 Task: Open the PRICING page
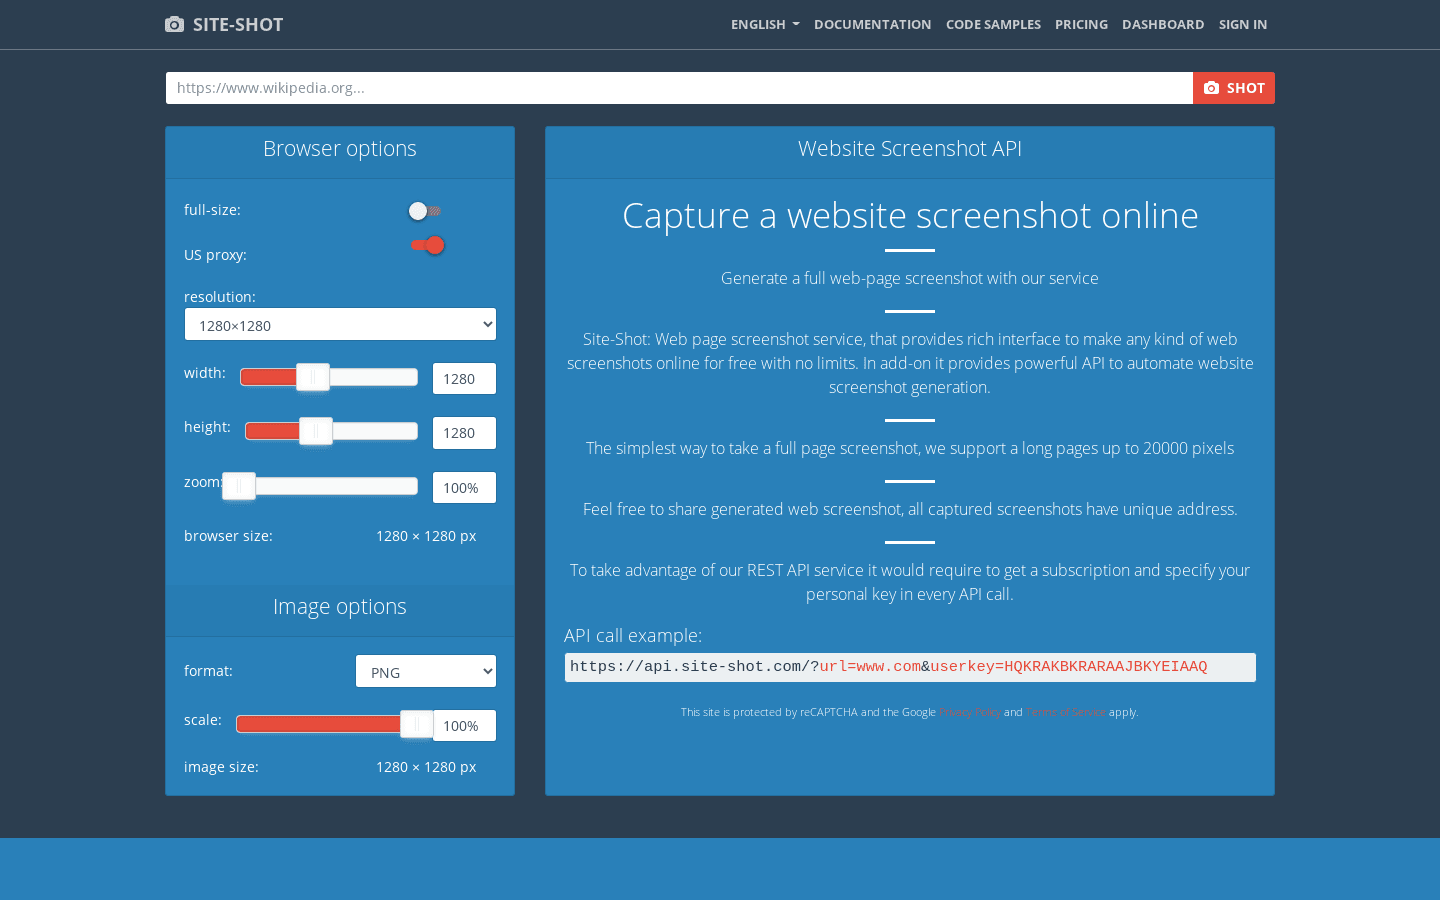1081,24
